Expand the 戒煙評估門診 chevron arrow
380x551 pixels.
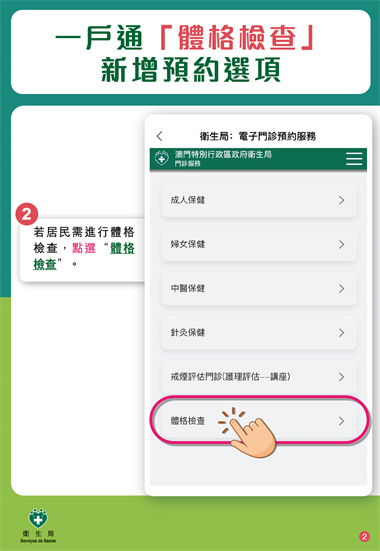tap(341, 377)
